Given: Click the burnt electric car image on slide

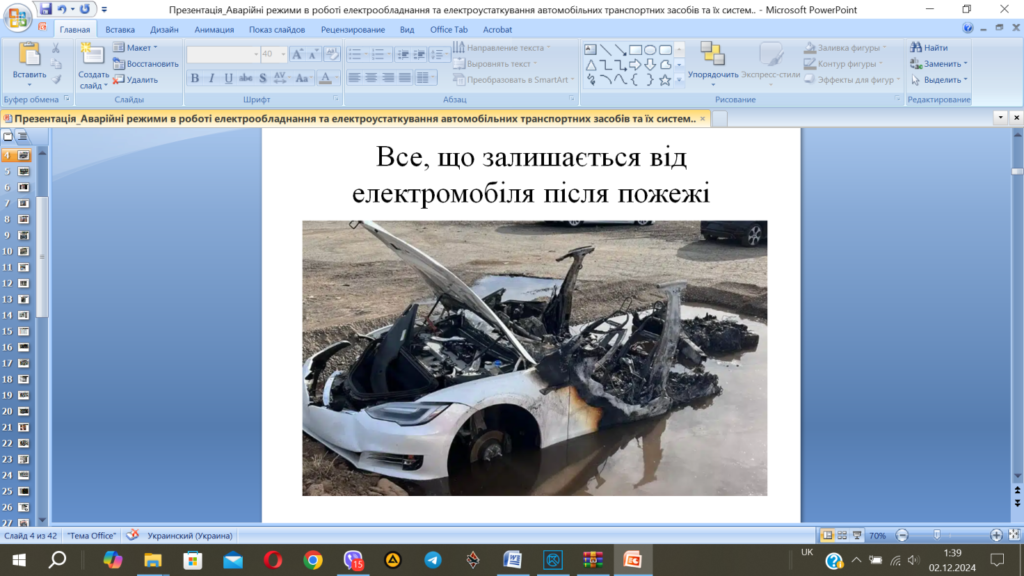Looking at the screenshot, I should coord(534,358).
